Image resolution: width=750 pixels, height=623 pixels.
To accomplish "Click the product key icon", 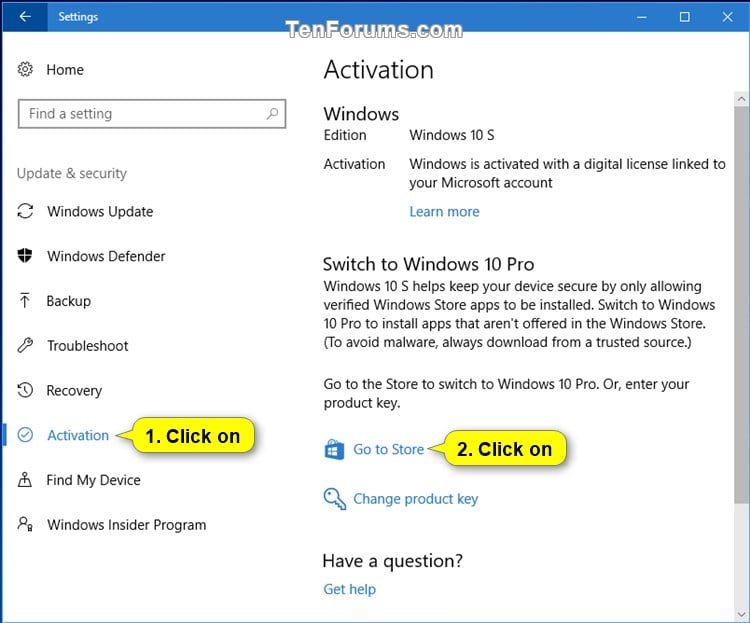I will pos(334,499).
